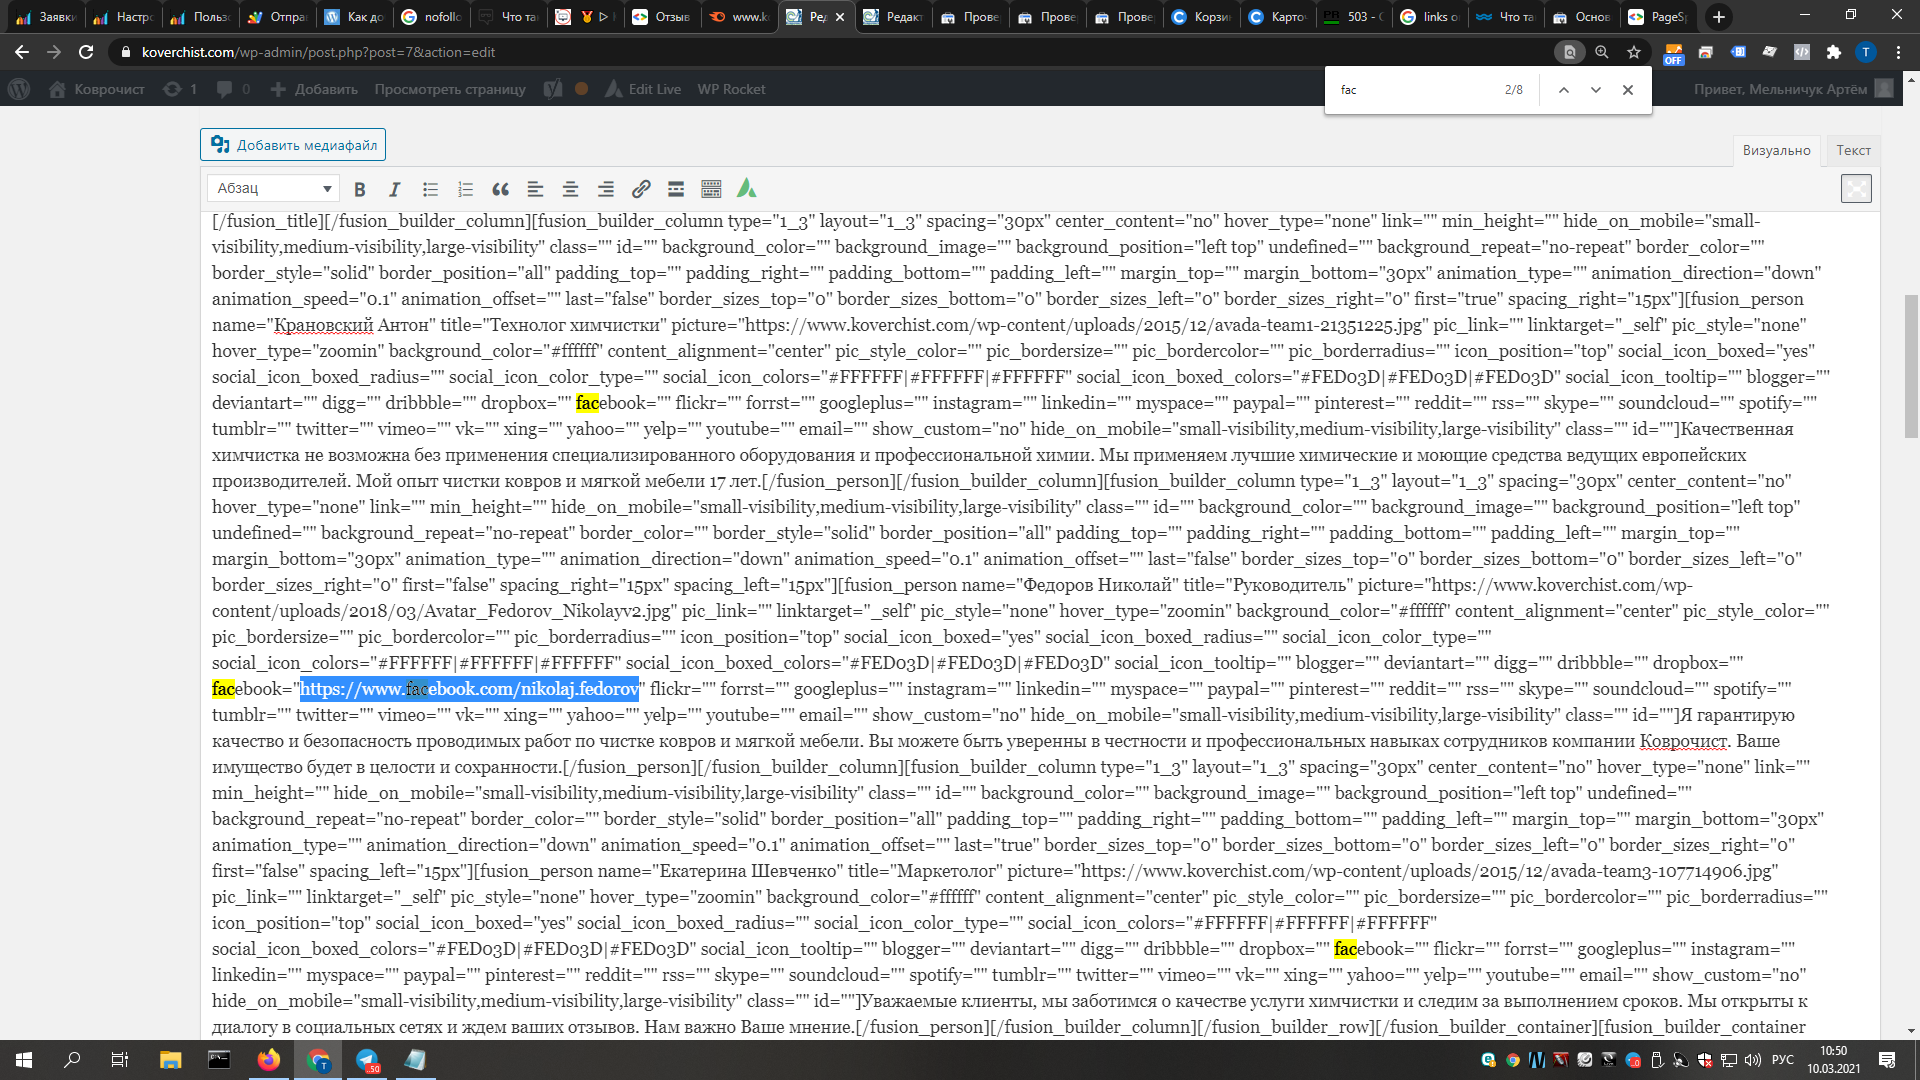
Task: Click the Добавить медиафайл button
Action: point(293,145)
